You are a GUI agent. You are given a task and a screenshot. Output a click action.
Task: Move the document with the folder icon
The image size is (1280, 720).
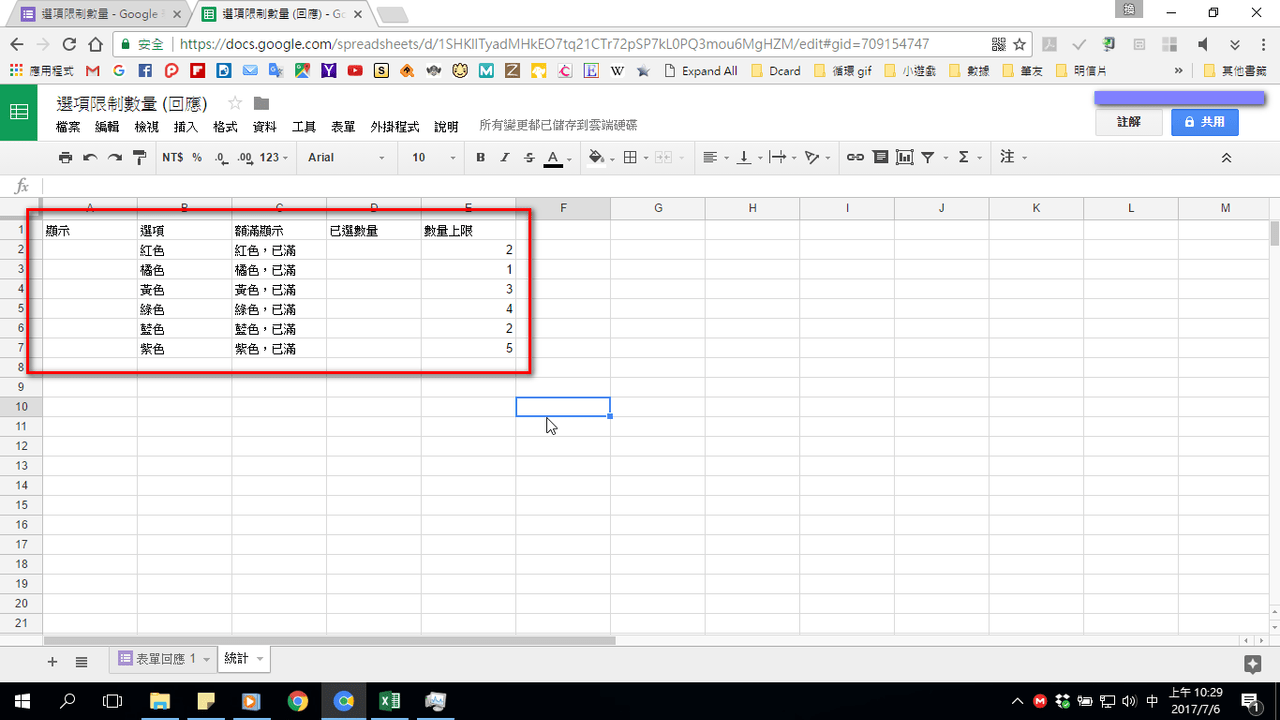click(261, 103)
